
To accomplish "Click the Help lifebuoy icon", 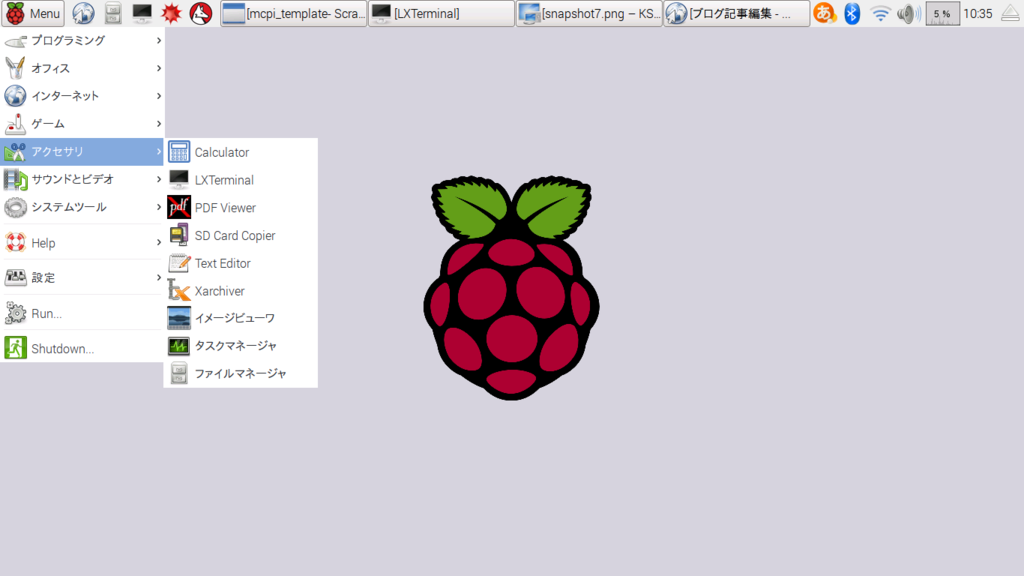I will 15,242.
